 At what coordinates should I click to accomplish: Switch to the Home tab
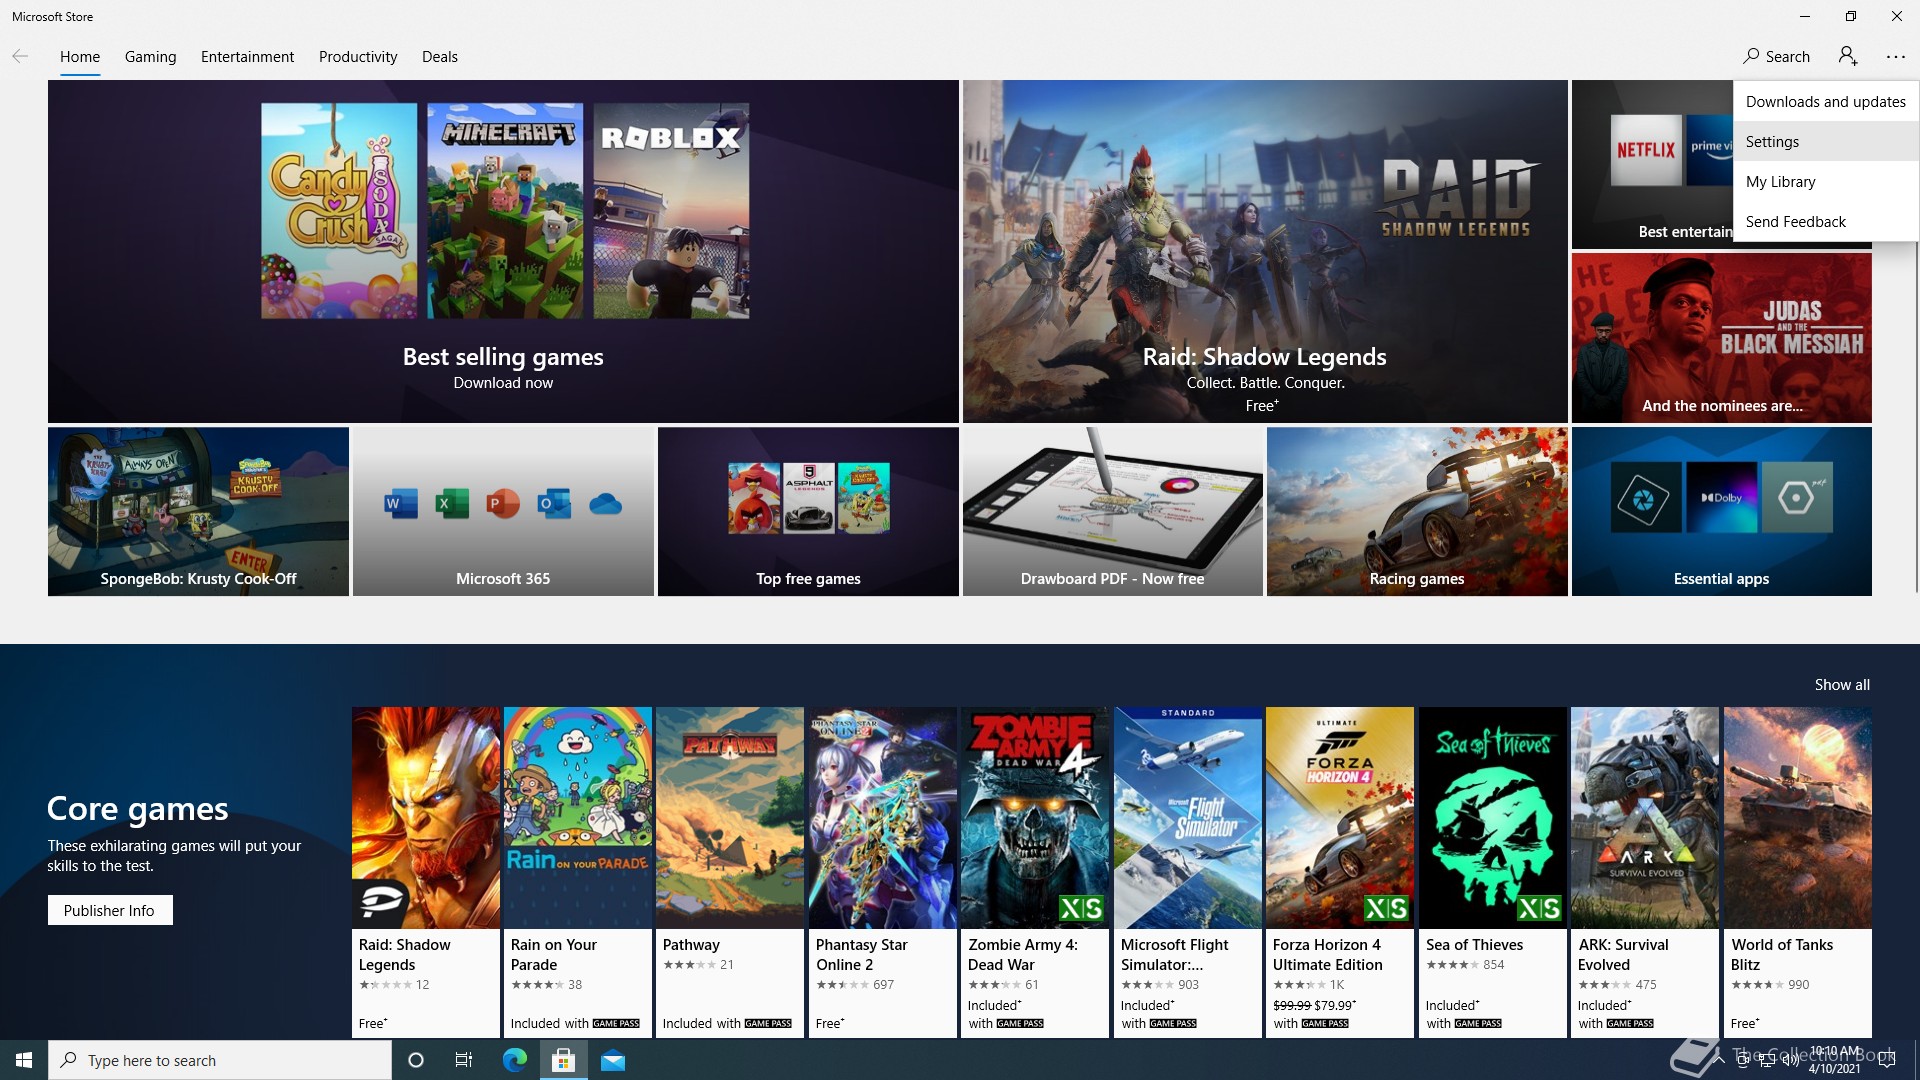click(80, 57)
